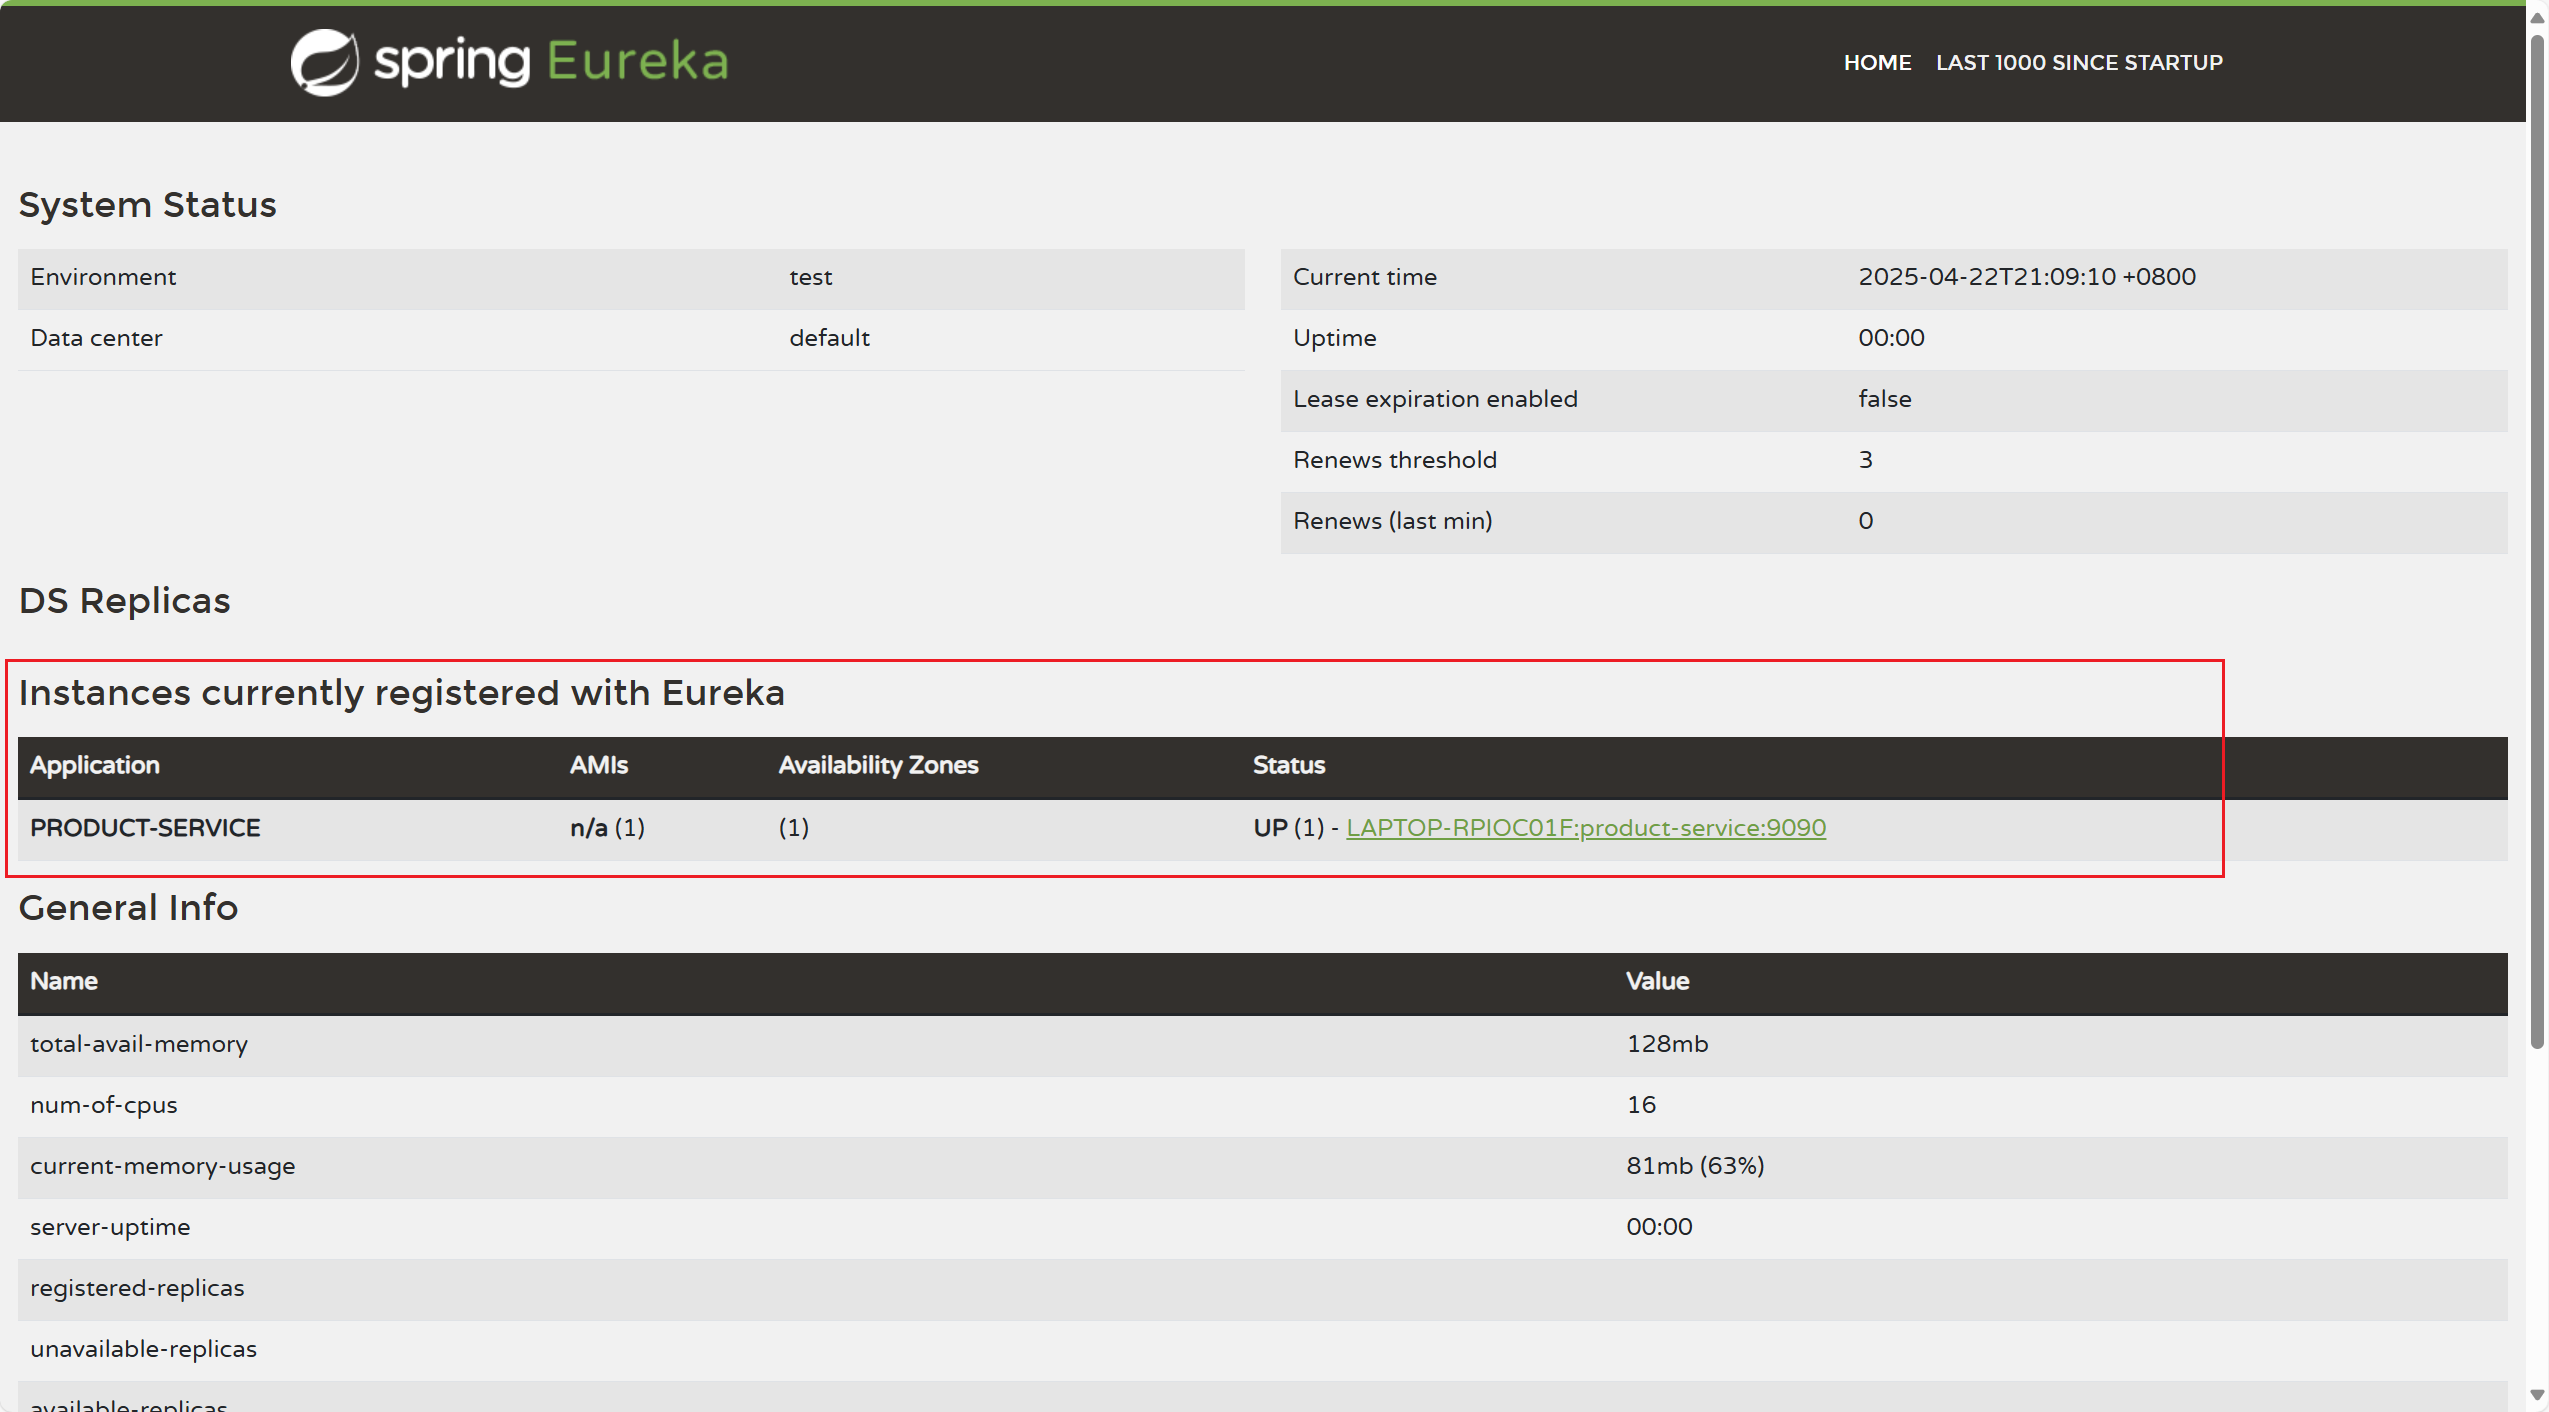Click the System Status heading
The width and height of the screenshot is (2549, 1412).
pyautogui.click(x=148, y=205)
